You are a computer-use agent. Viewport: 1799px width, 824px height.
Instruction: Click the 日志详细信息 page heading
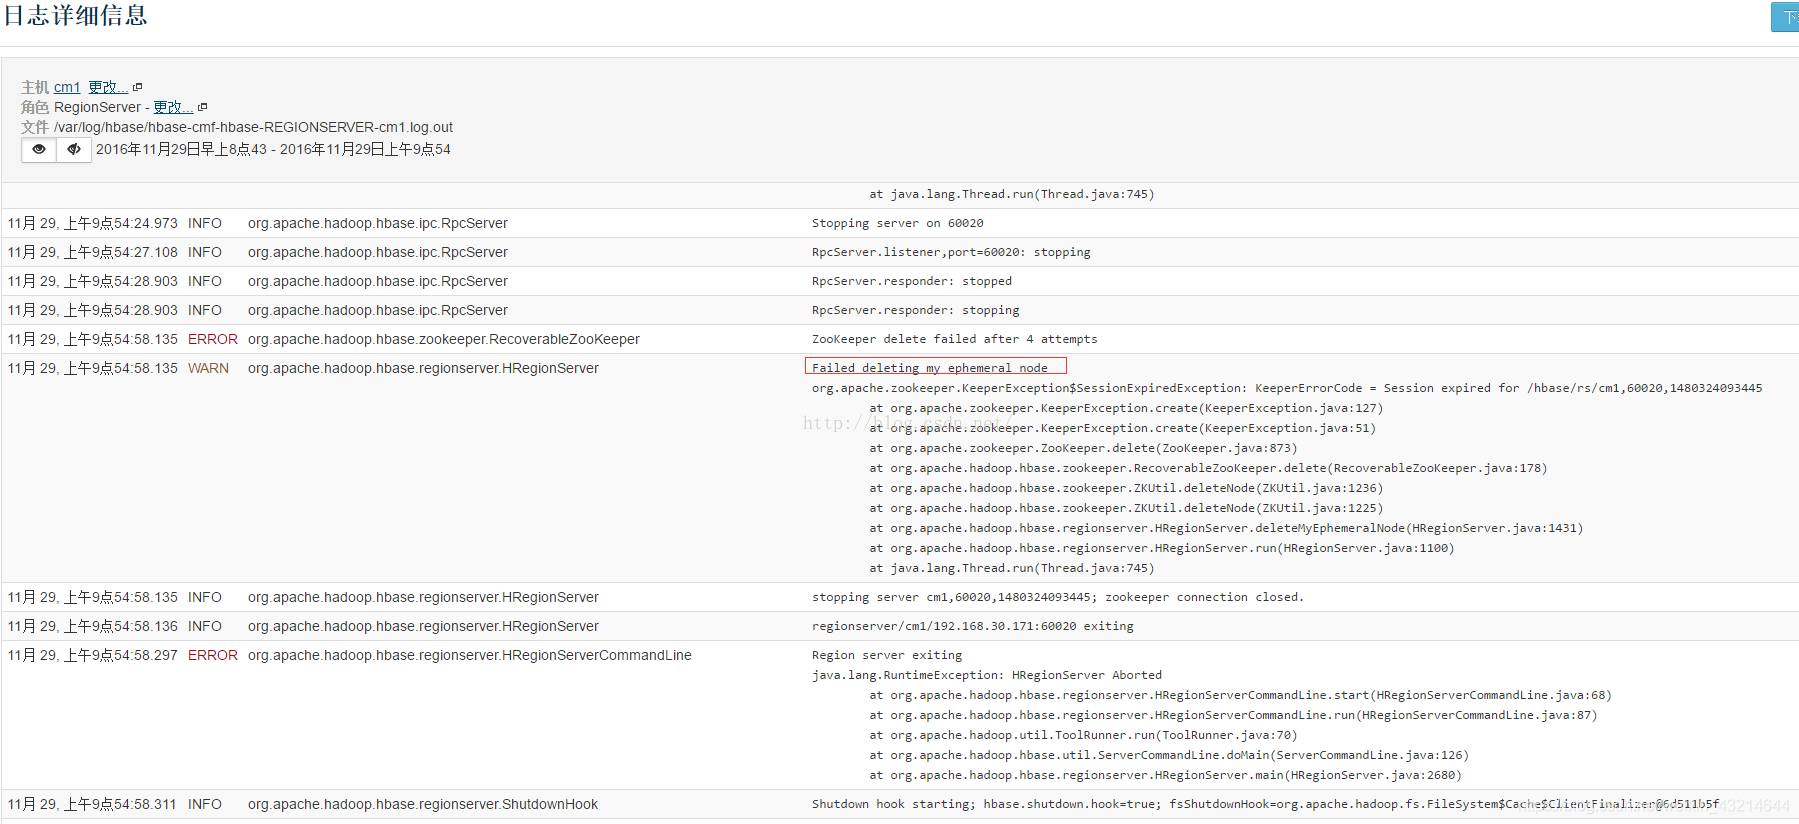click(x=76, y=16)
